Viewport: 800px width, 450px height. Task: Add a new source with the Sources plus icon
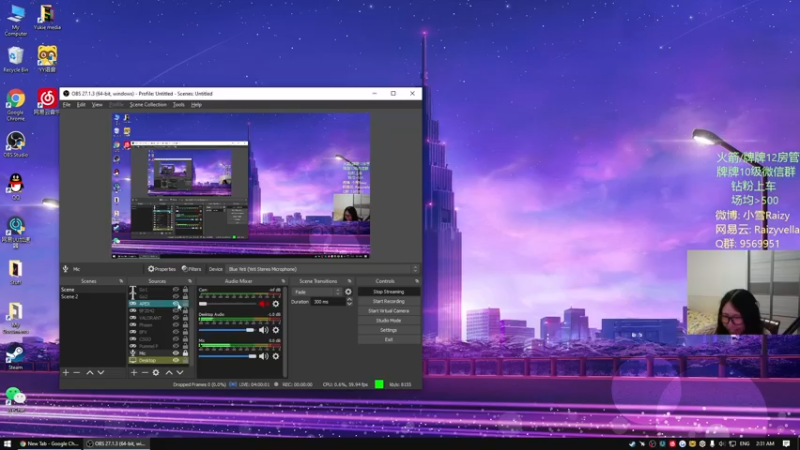coord(134,372)
